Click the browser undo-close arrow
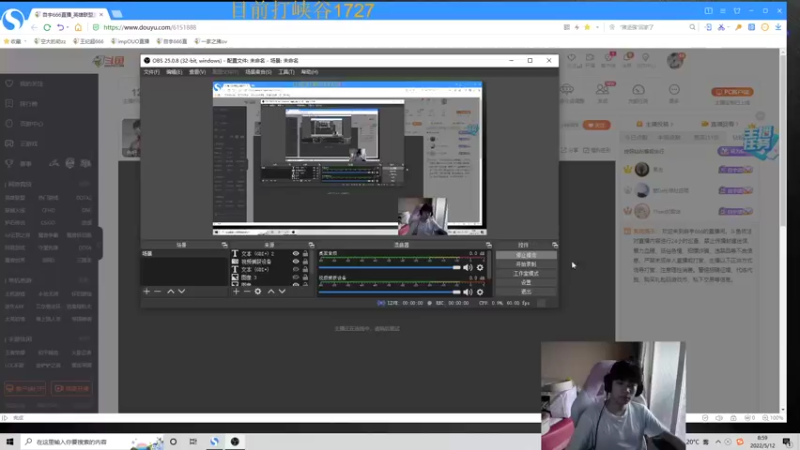This screenshot has height=450, width=800. pyautogui.click(x=60, y=27)
